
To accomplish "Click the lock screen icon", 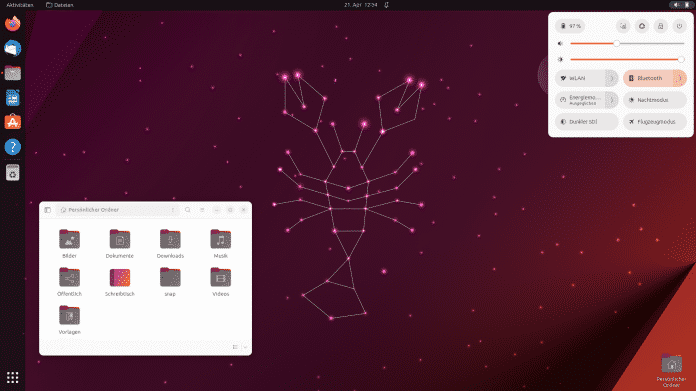I will tap(660, 26).
